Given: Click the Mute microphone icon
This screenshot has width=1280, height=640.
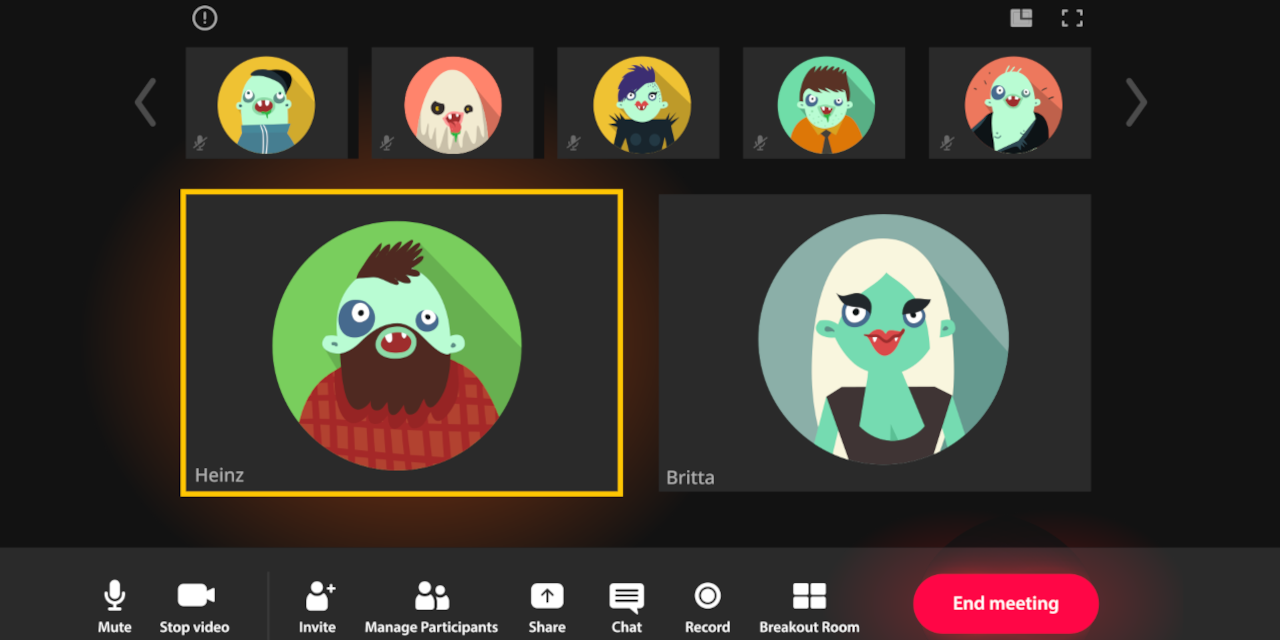Looking at the screenshot, I should click(x=115, y=596).
